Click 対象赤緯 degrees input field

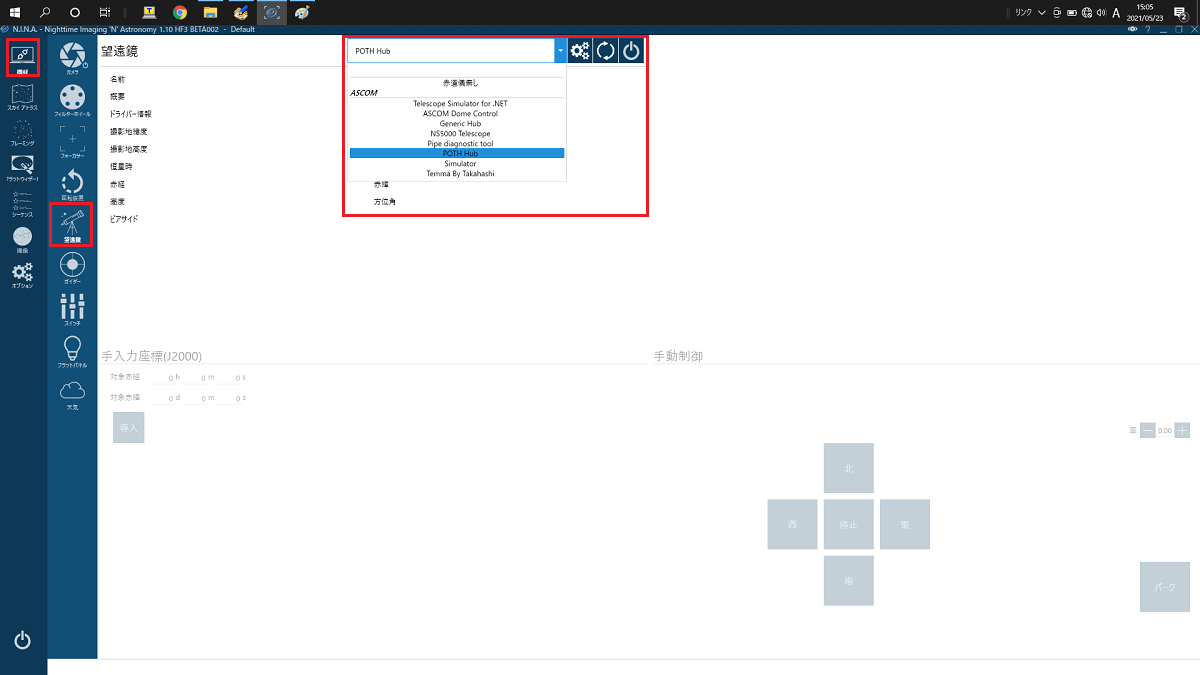pos(162,398)
